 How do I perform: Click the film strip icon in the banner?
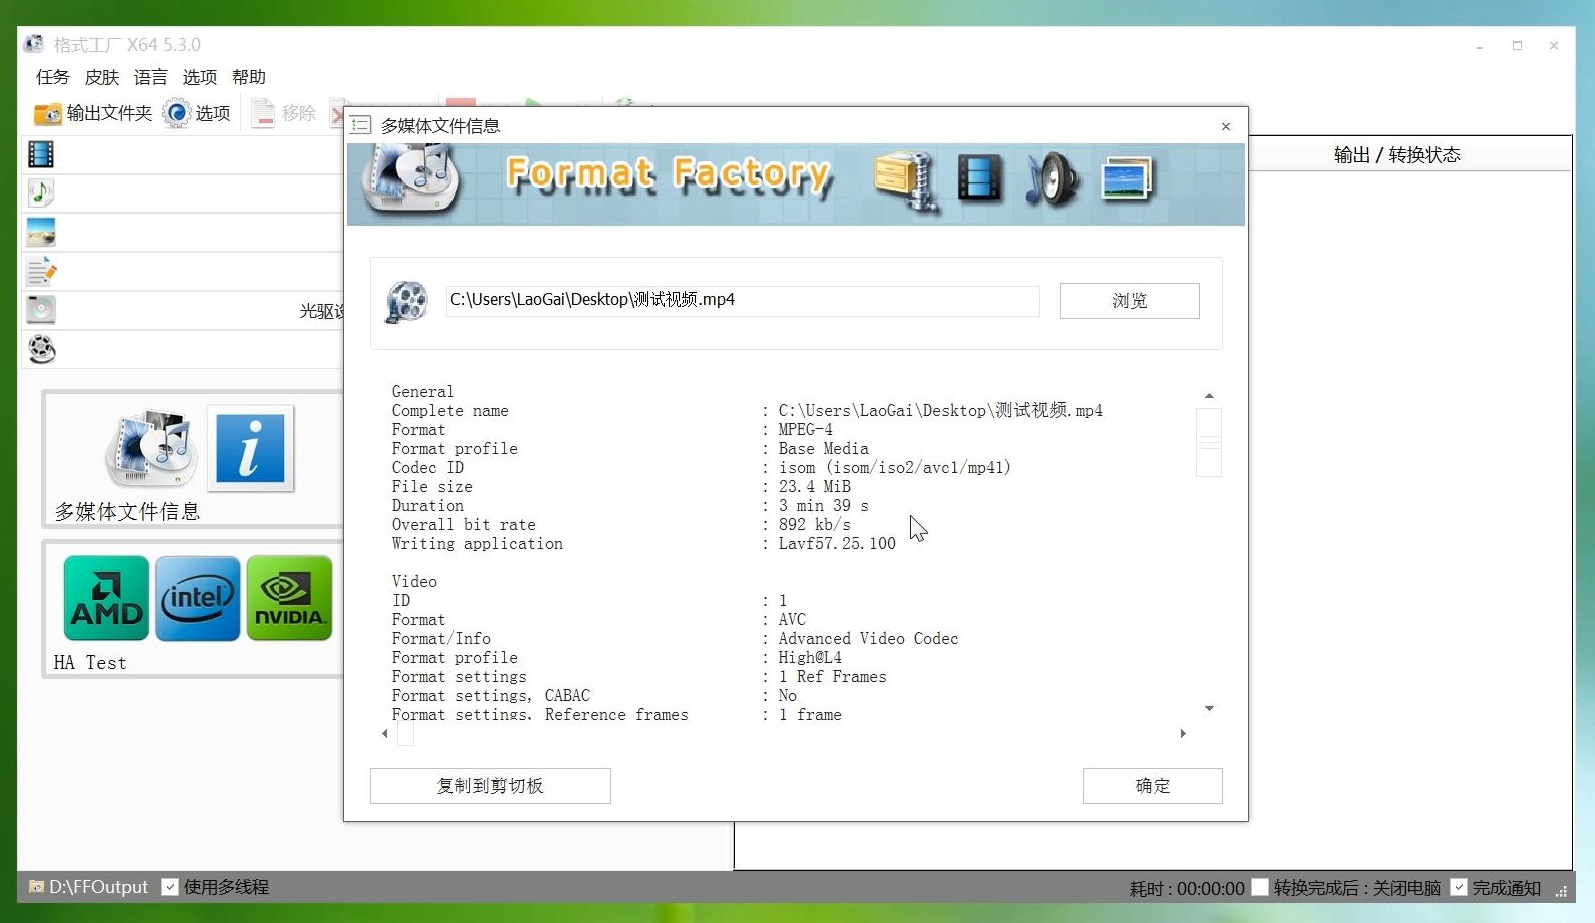coord(980,179)
